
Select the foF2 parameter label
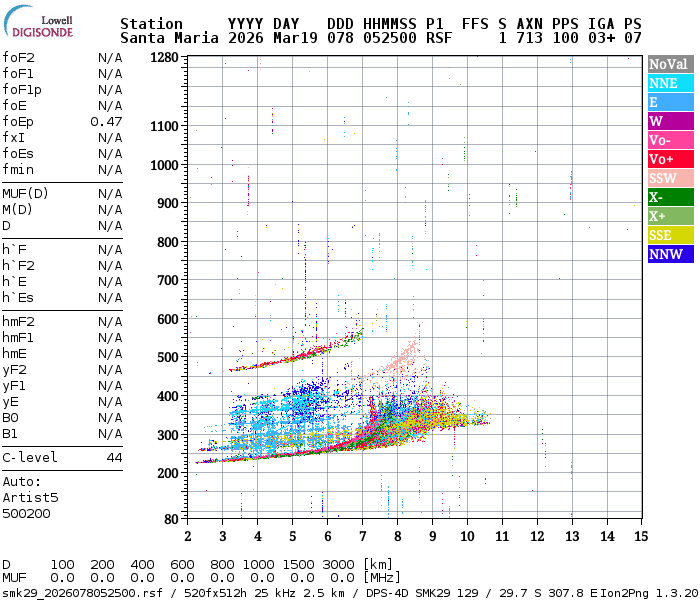click(x=18, y=57)
